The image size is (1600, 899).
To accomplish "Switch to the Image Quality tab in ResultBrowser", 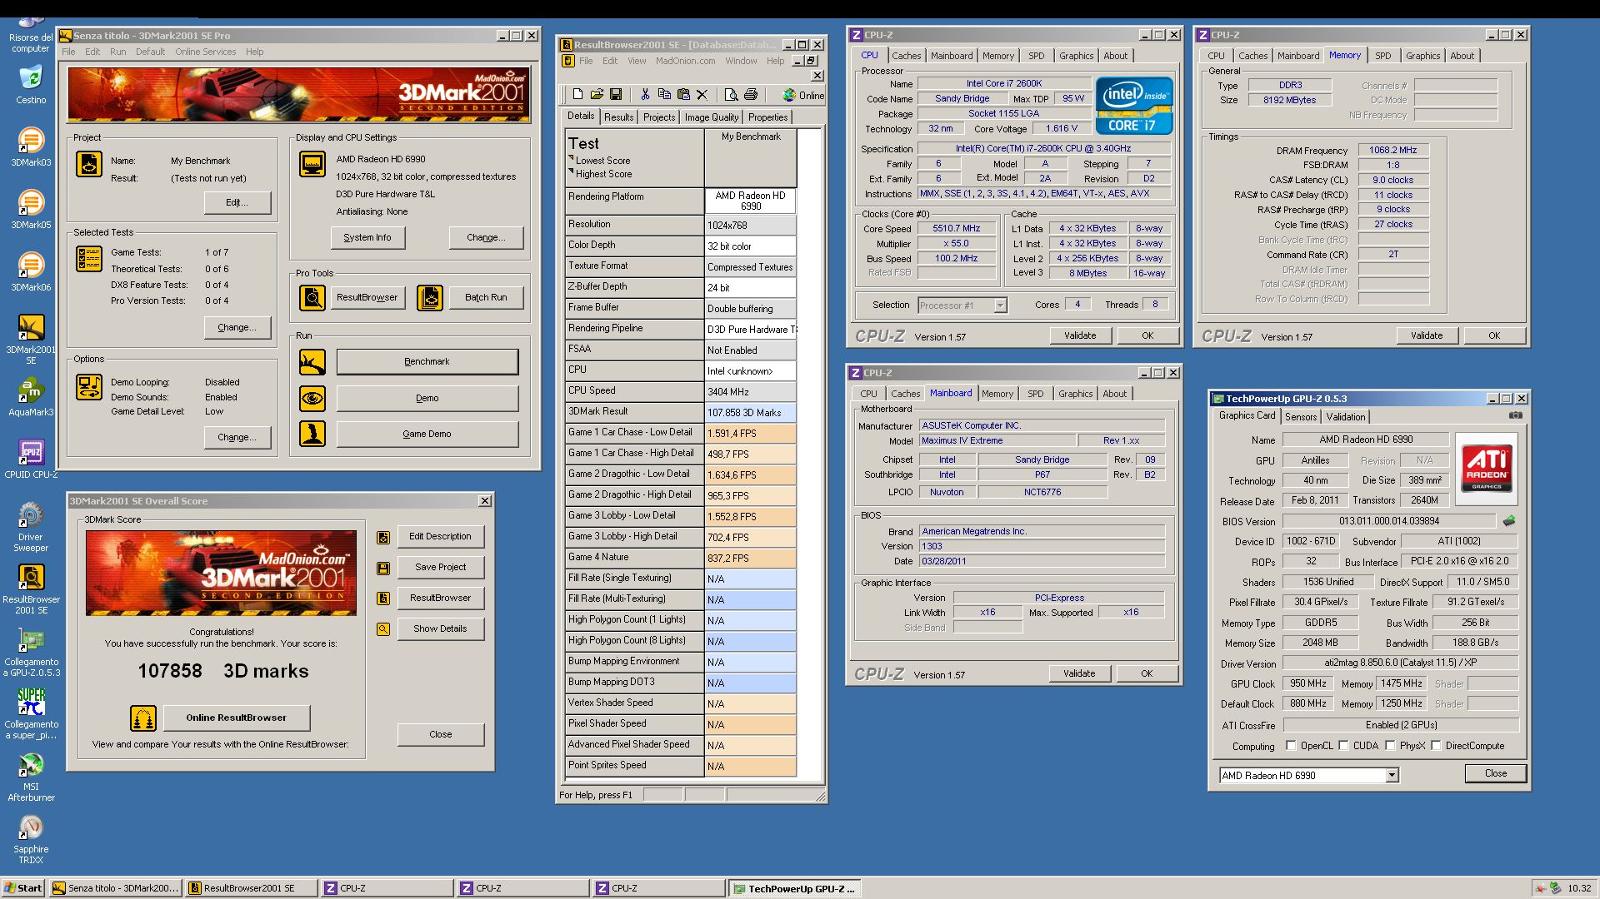I will coord(712,117).
